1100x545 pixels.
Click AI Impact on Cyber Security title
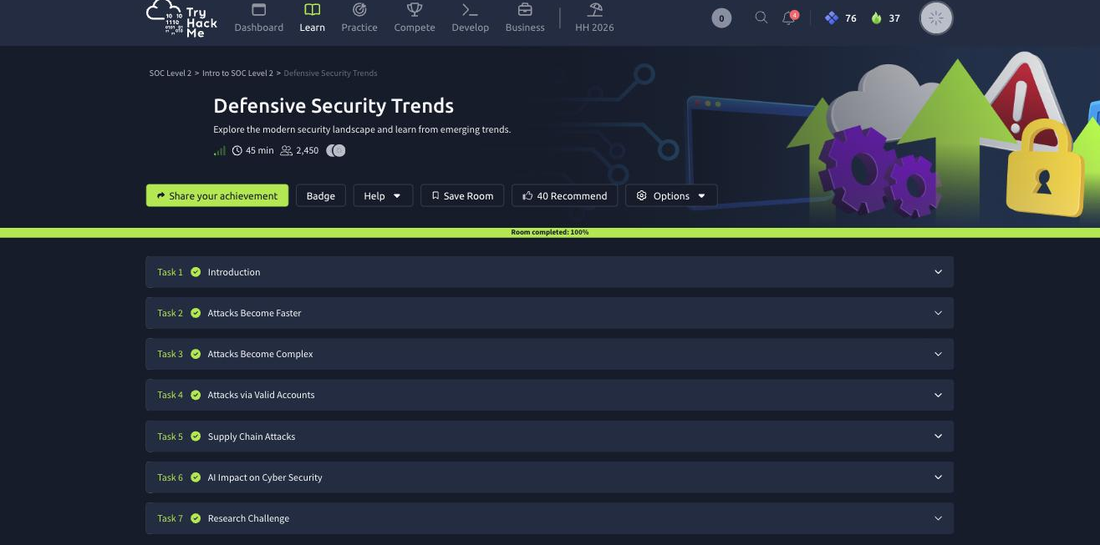[265, 477]
